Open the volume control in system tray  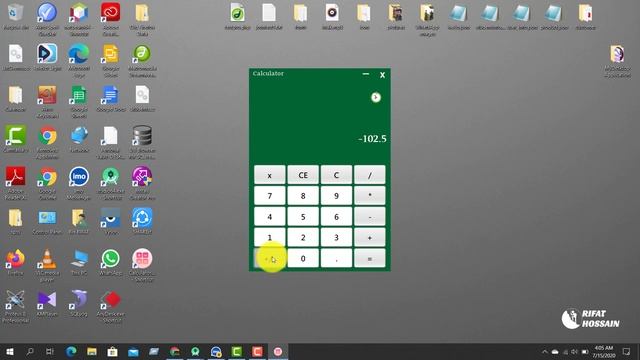pos(575,351)
